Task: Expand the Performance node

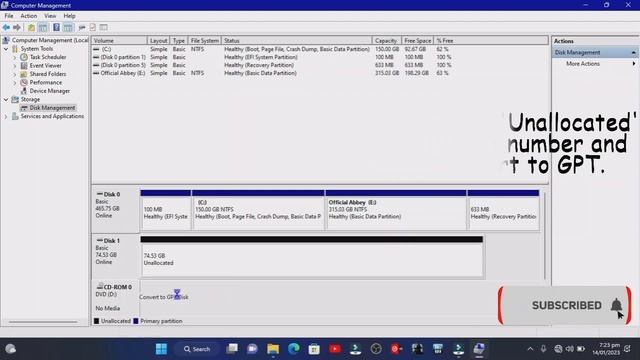Action: pos(15,83)
